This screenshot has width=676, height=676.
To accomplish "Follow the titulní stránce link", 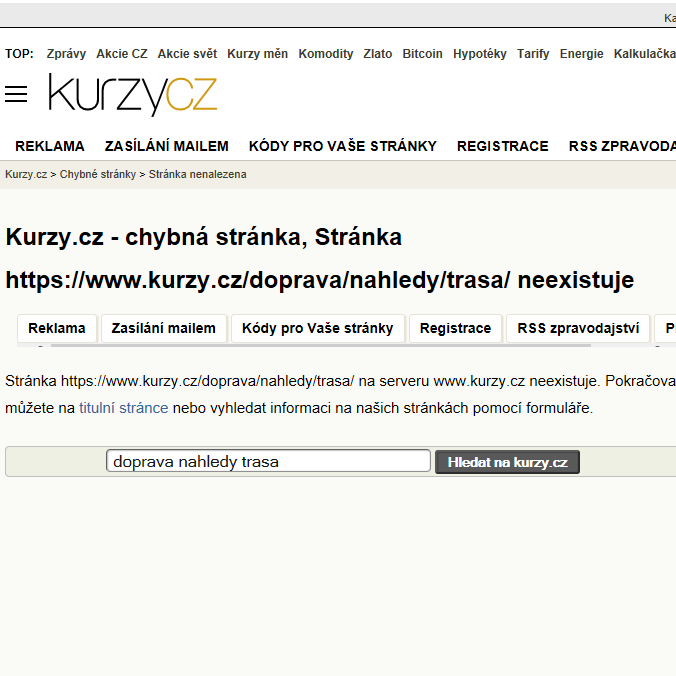I will click(124, 408).
